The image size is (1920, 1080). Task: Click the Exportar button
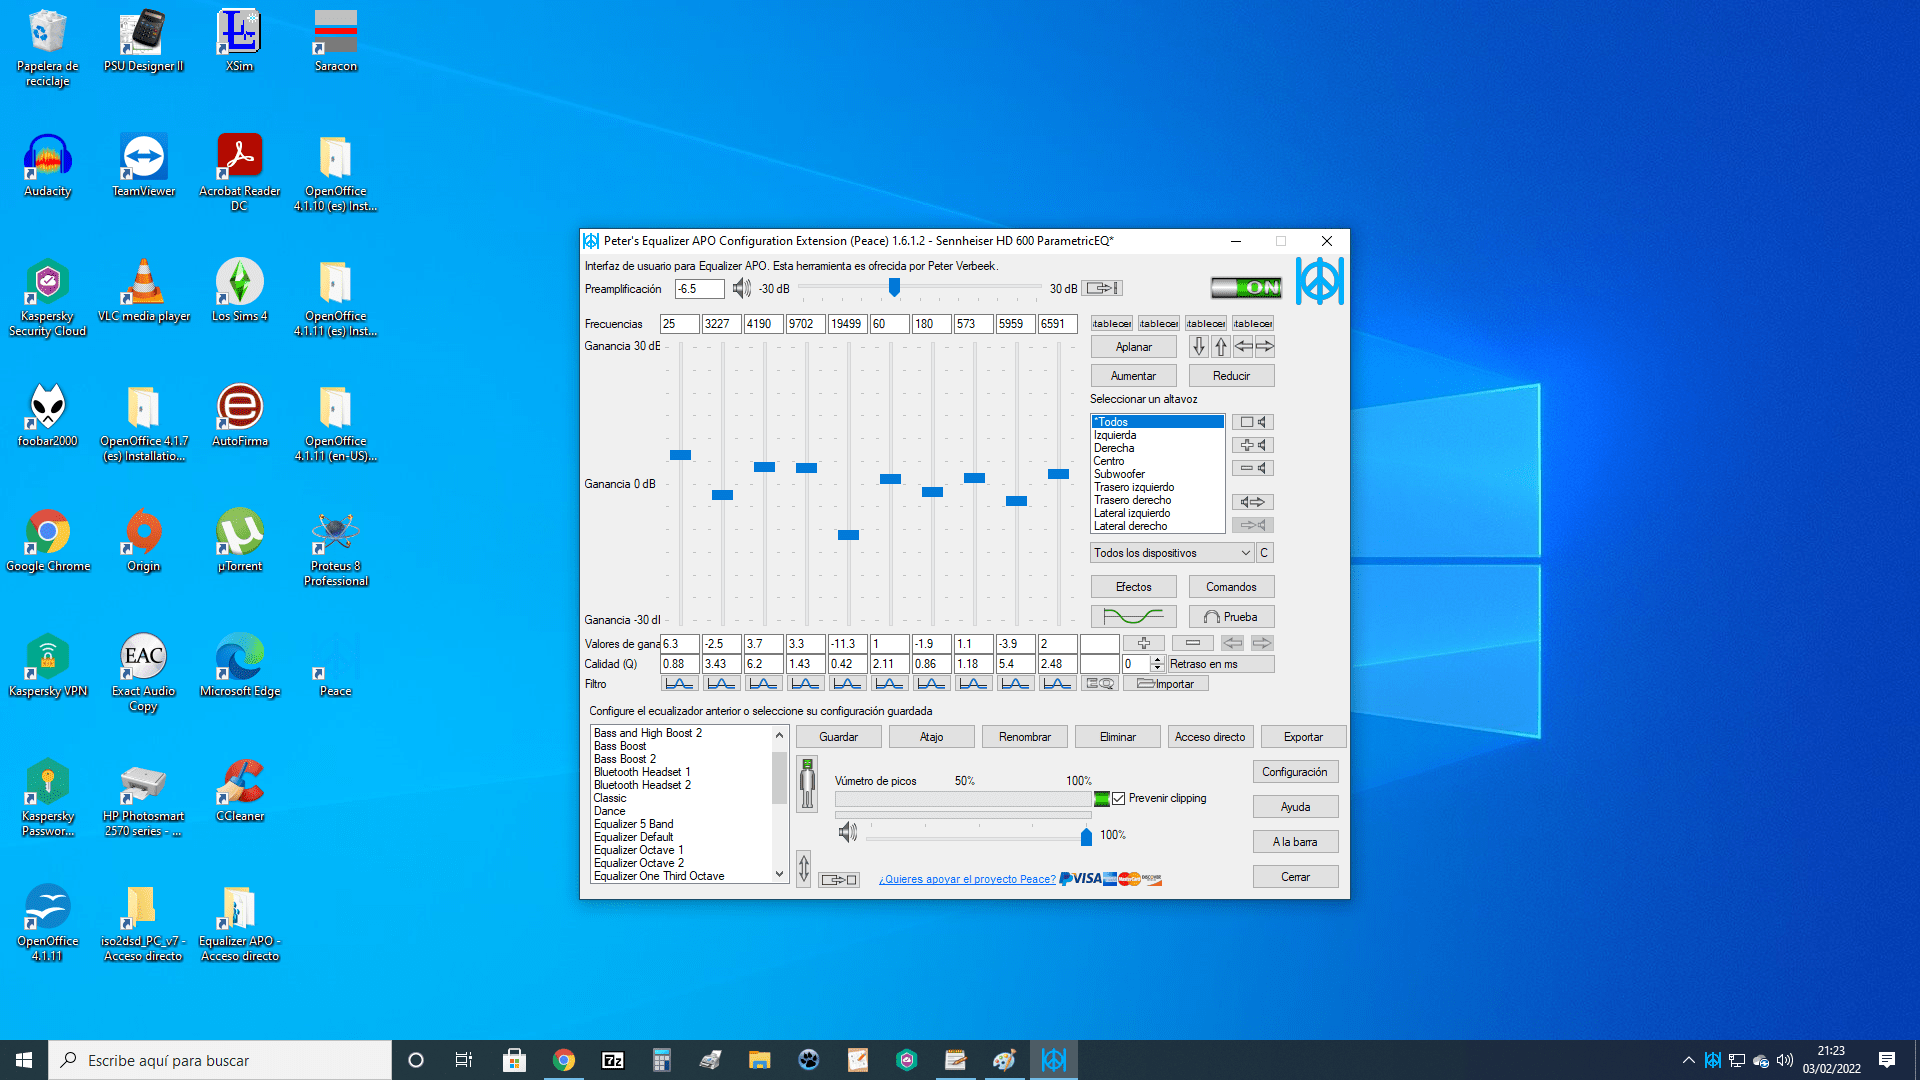point(1304,737)
